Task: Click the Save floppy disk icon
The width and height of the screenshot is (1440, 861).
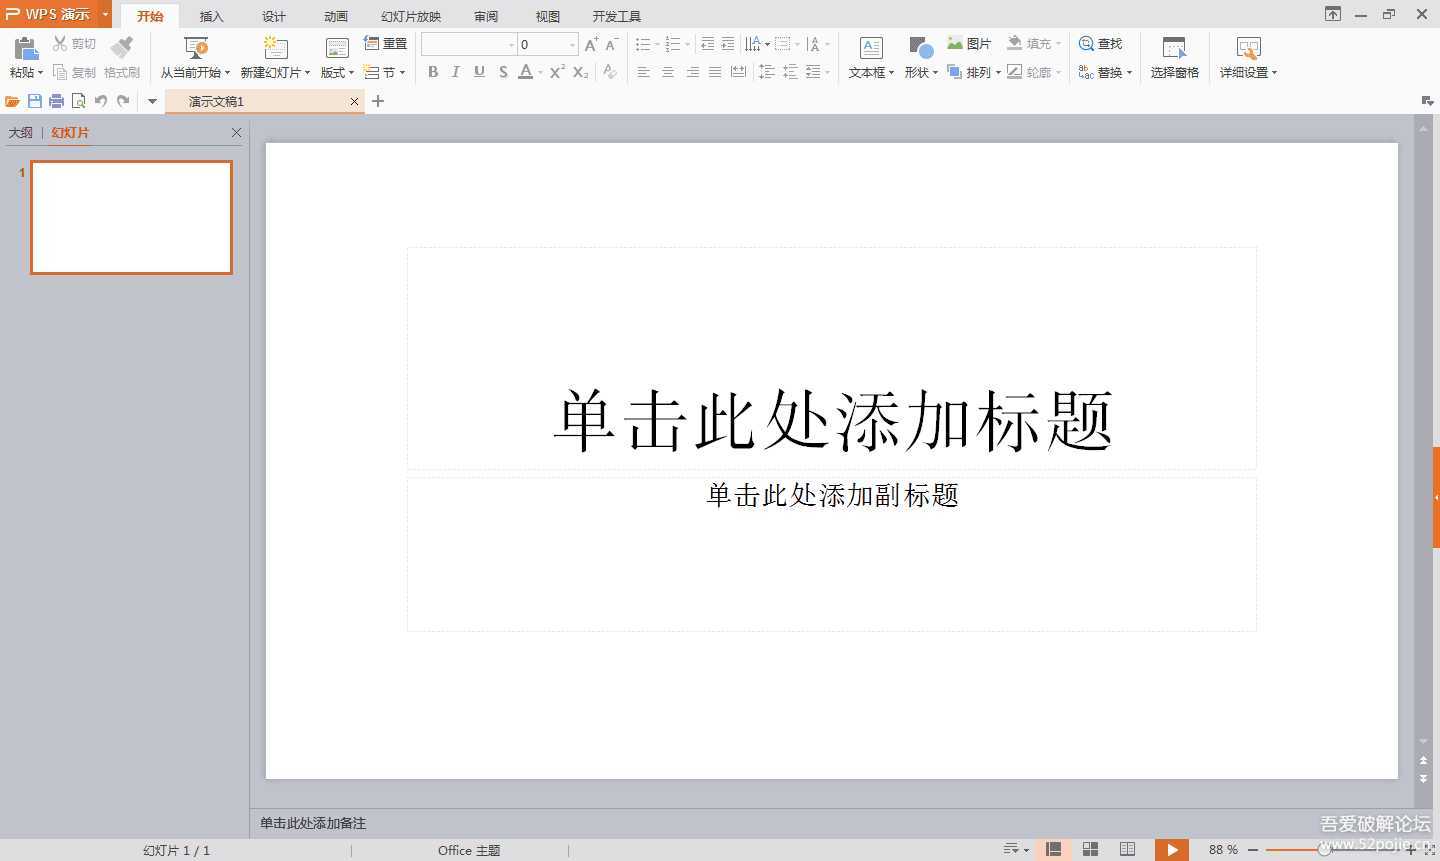Action: (x=35, y=101)
